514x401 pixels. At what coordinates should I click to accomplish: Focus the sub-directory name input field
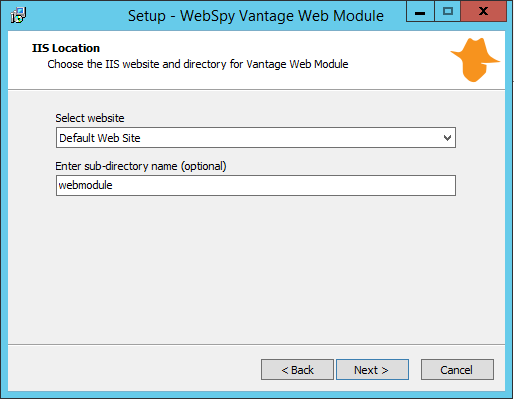pyautogui.click(x=256, y=185)
